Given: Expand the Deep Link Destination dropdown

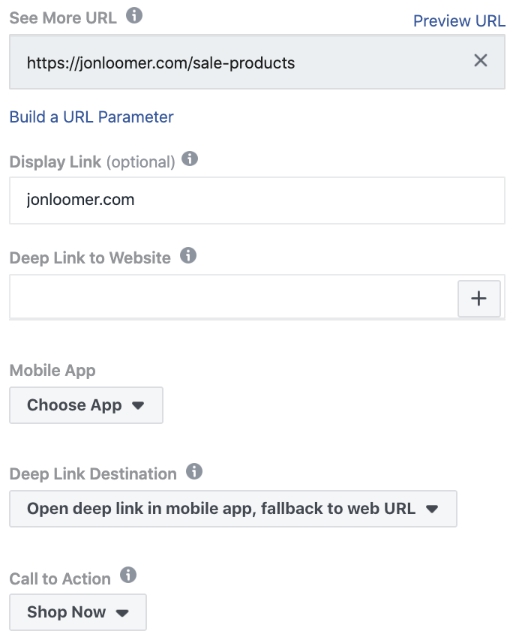Looking at the screenshot, I should [233, 508].
